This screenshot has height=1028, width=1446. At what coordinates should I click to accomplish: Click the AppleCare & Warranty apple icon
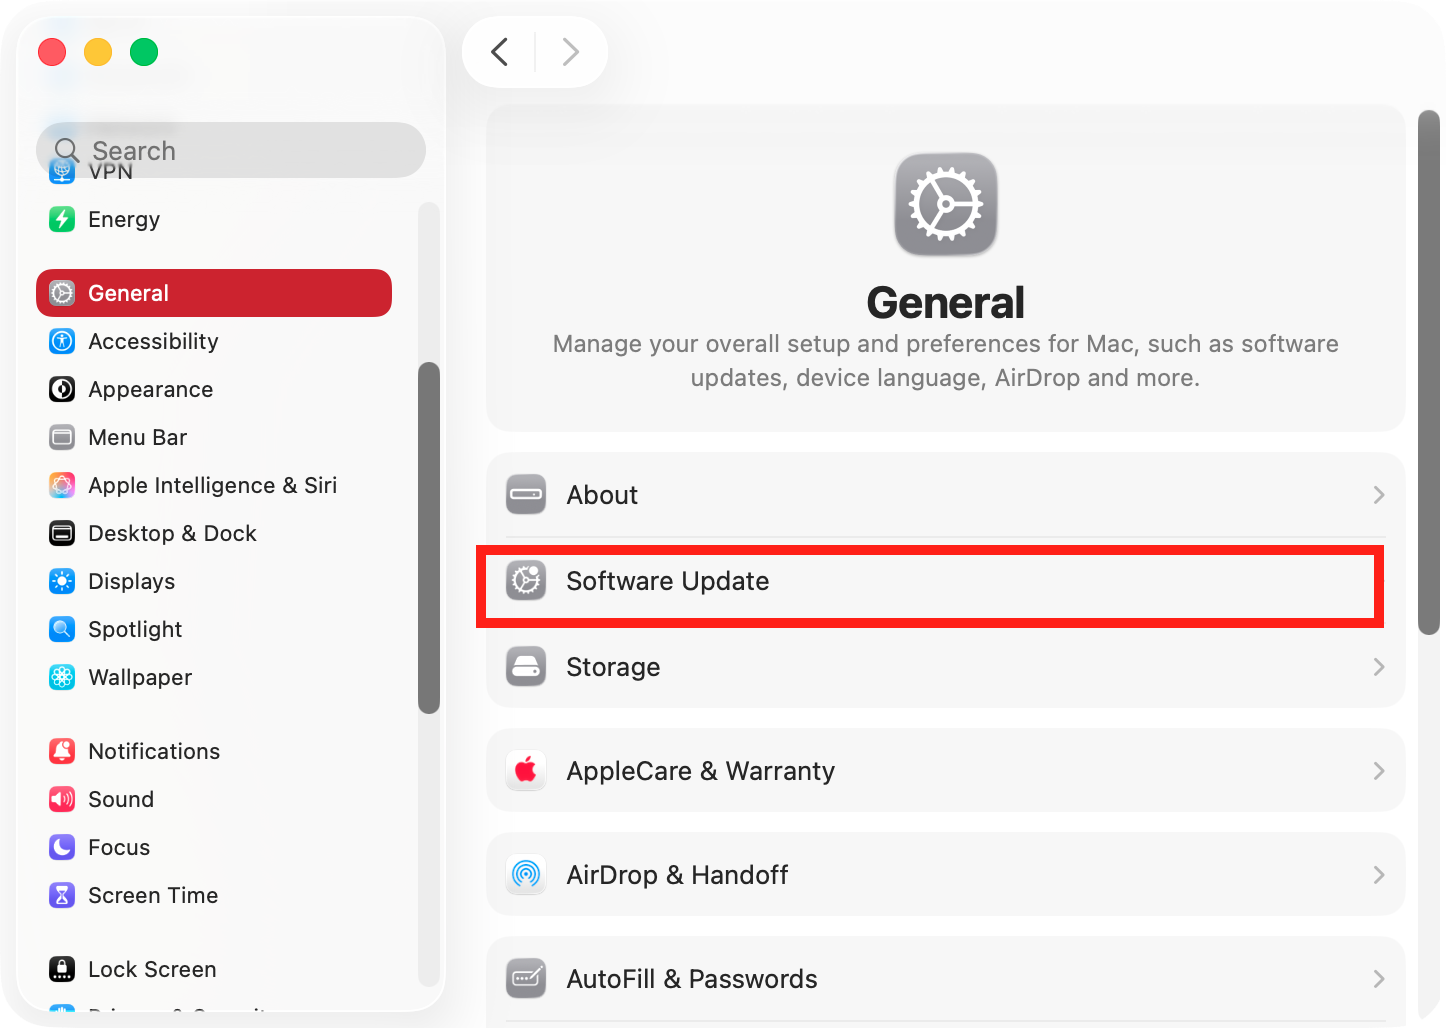[x=526, y=771]
